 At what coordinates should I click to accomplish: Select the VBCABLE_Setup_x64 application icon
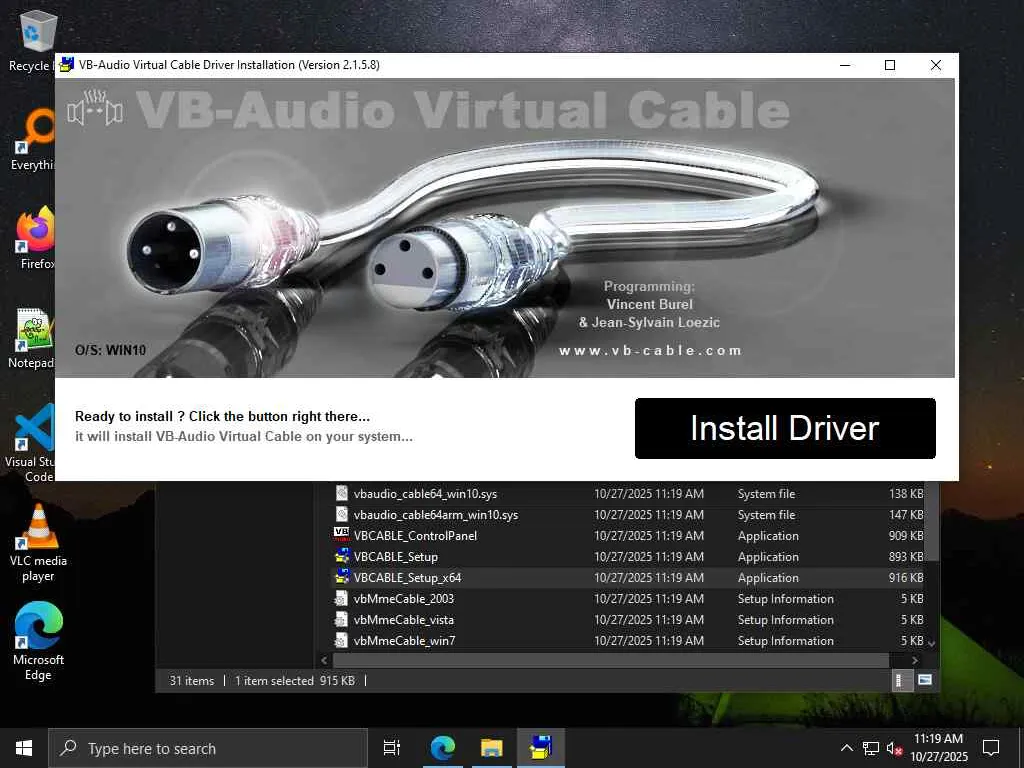pos(342,577)
